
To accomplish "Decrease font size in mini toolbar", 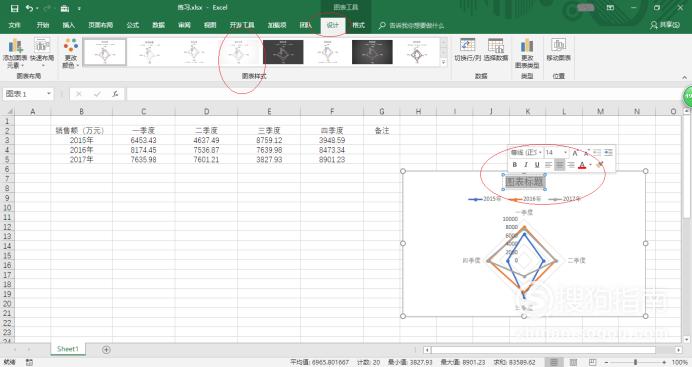I will 586,153.
